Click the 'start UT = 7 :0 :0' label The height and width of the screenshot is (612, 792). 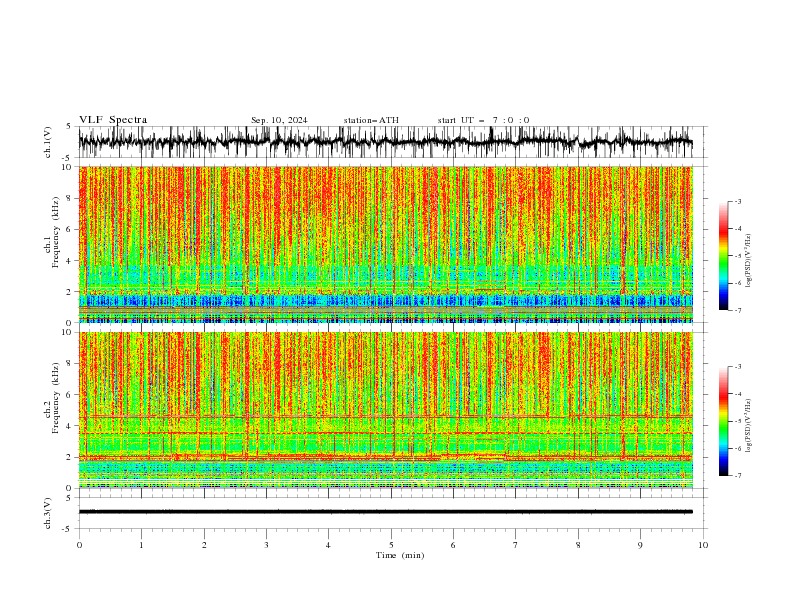click(483, 120)
